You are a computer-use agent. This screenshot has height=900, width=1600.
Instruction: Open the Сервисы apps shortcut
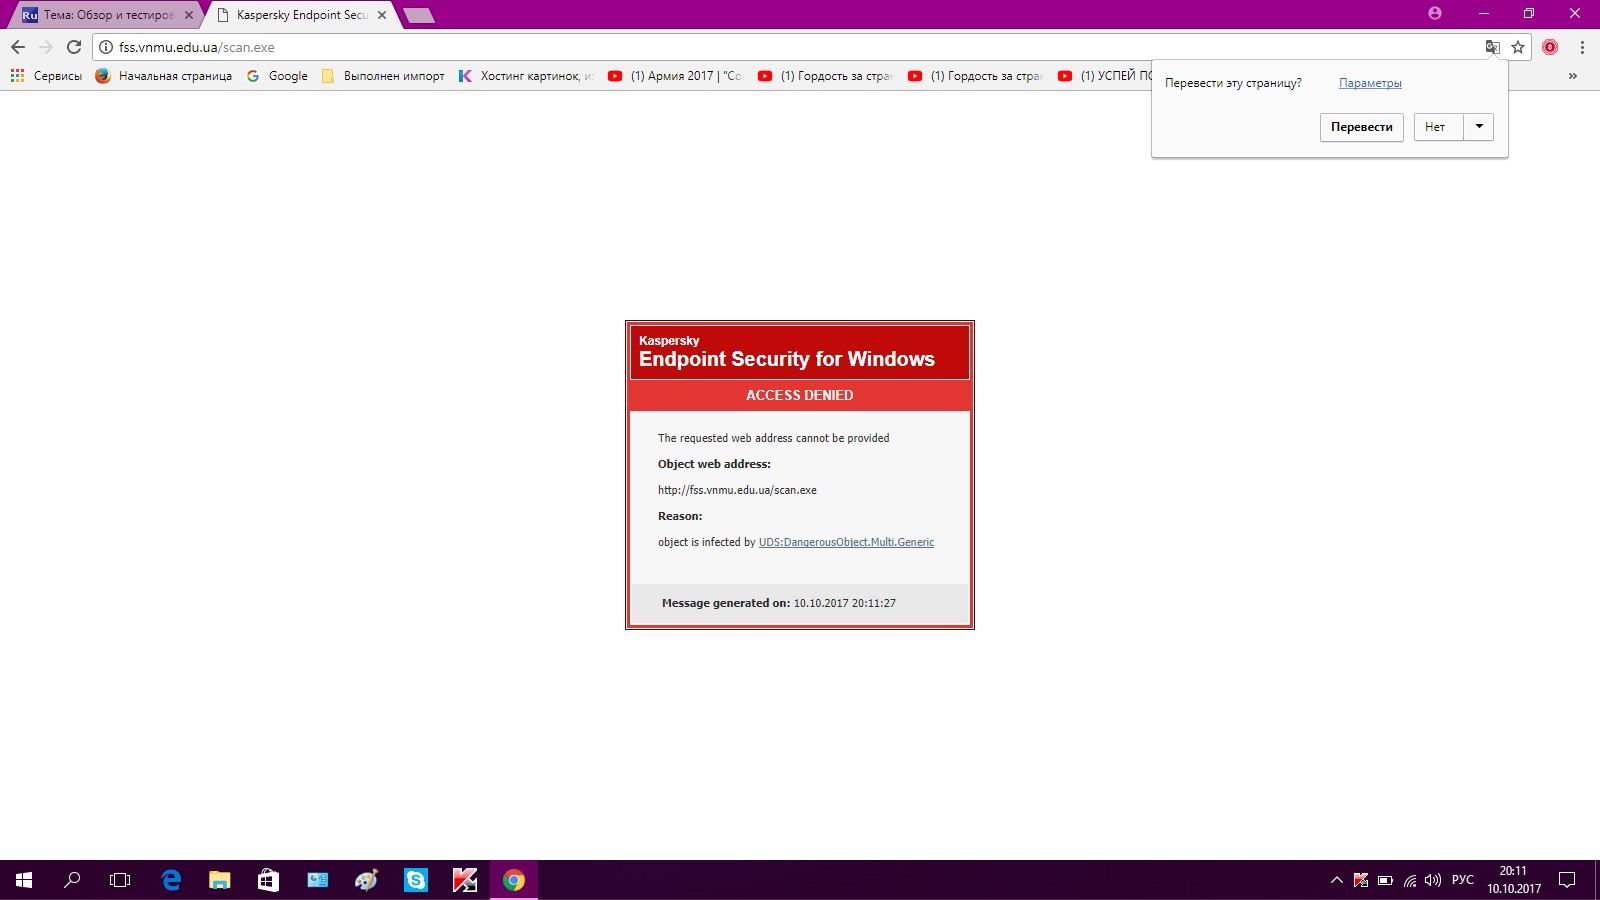[46, 76]
